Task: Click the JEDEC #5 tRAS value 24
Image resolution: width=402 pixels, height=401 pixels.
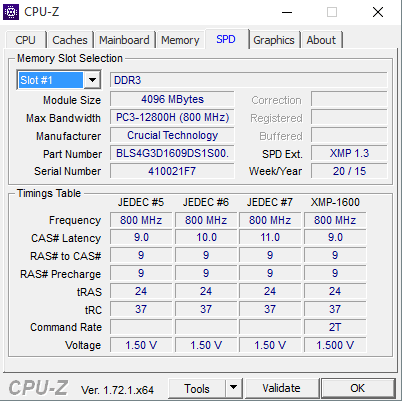Action: click(x=141, y=292)
